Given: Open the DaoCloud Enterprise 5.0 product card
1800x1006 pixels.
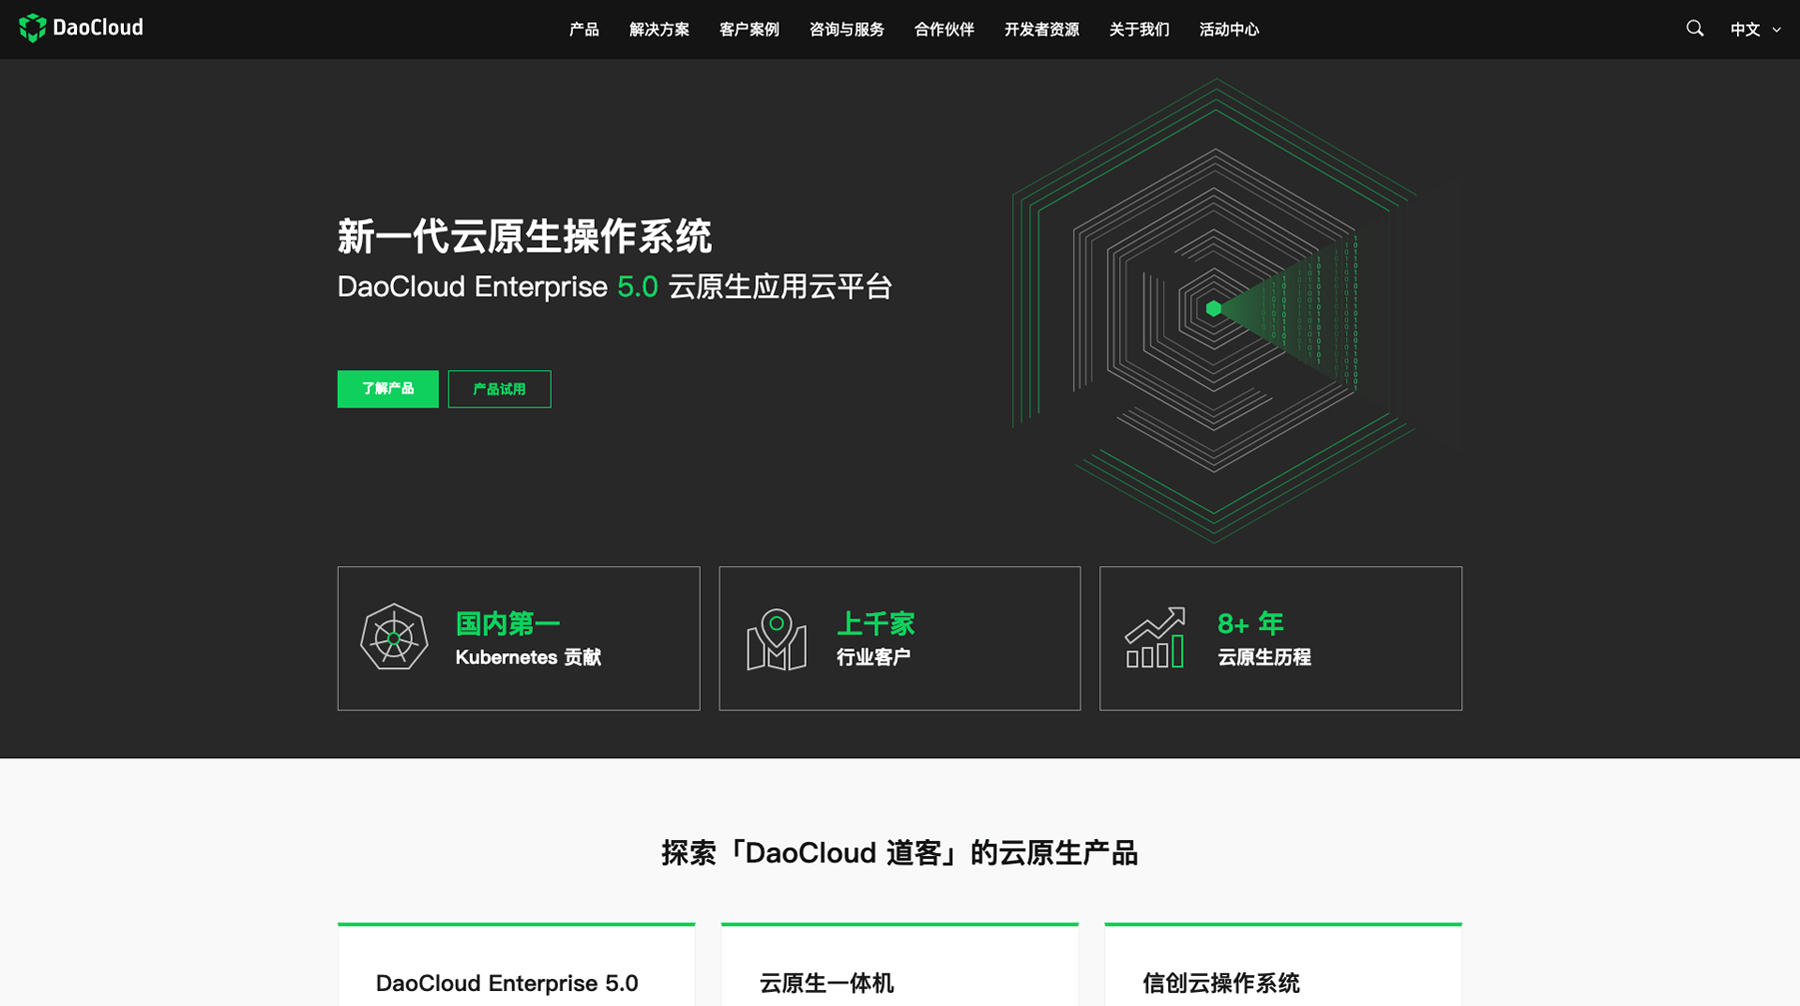Looking at the screenshot, I should point(517,965).
